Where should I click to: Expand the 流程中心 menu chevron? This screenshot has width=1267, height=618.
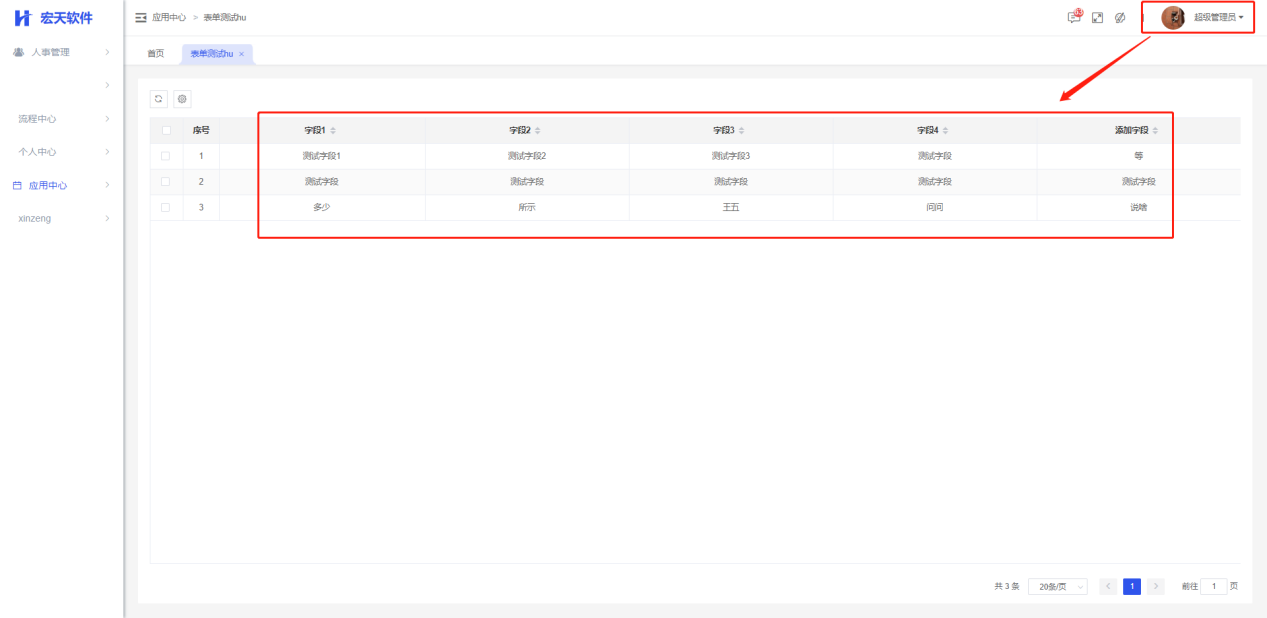[x=107, y=119]
